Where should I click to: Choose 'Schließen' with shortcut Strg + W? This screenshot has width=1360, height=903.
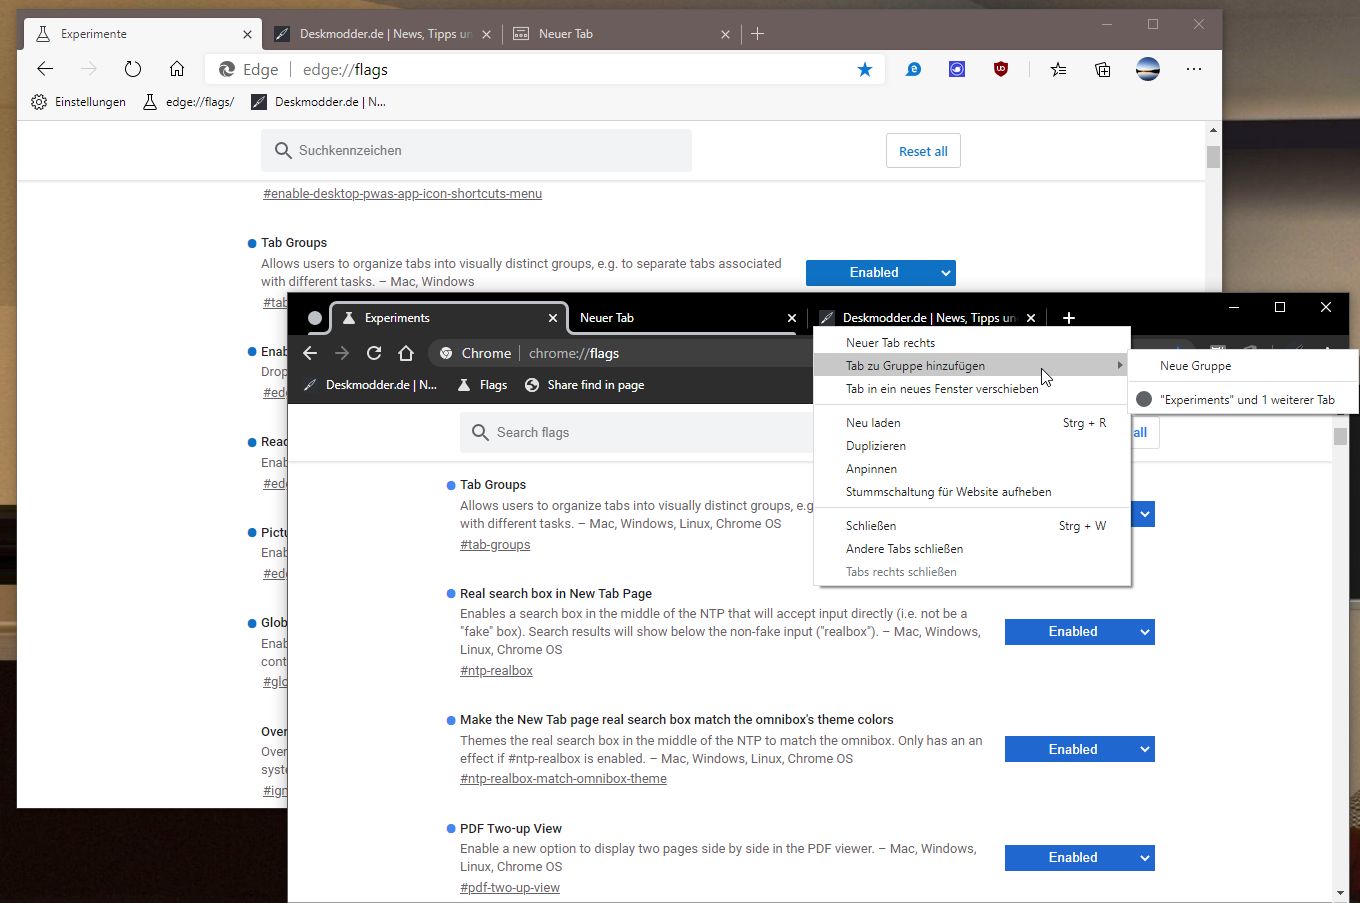coord(972,526)
